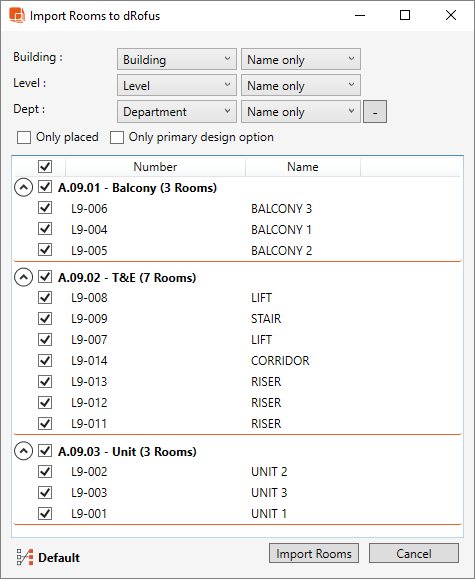
Task: Open the Building source dropdown
Action: [x=177, y=59]
